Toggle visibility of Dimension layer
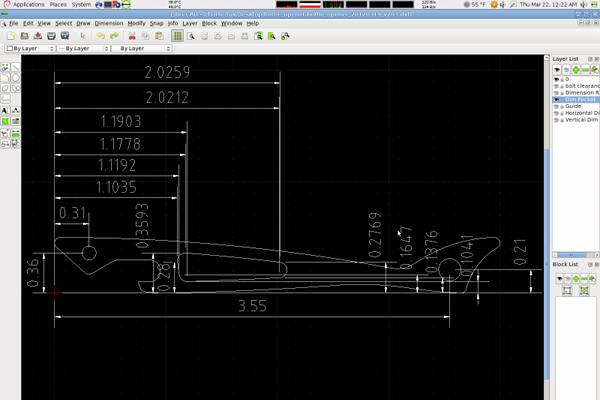600x400 pixels. 556,93
